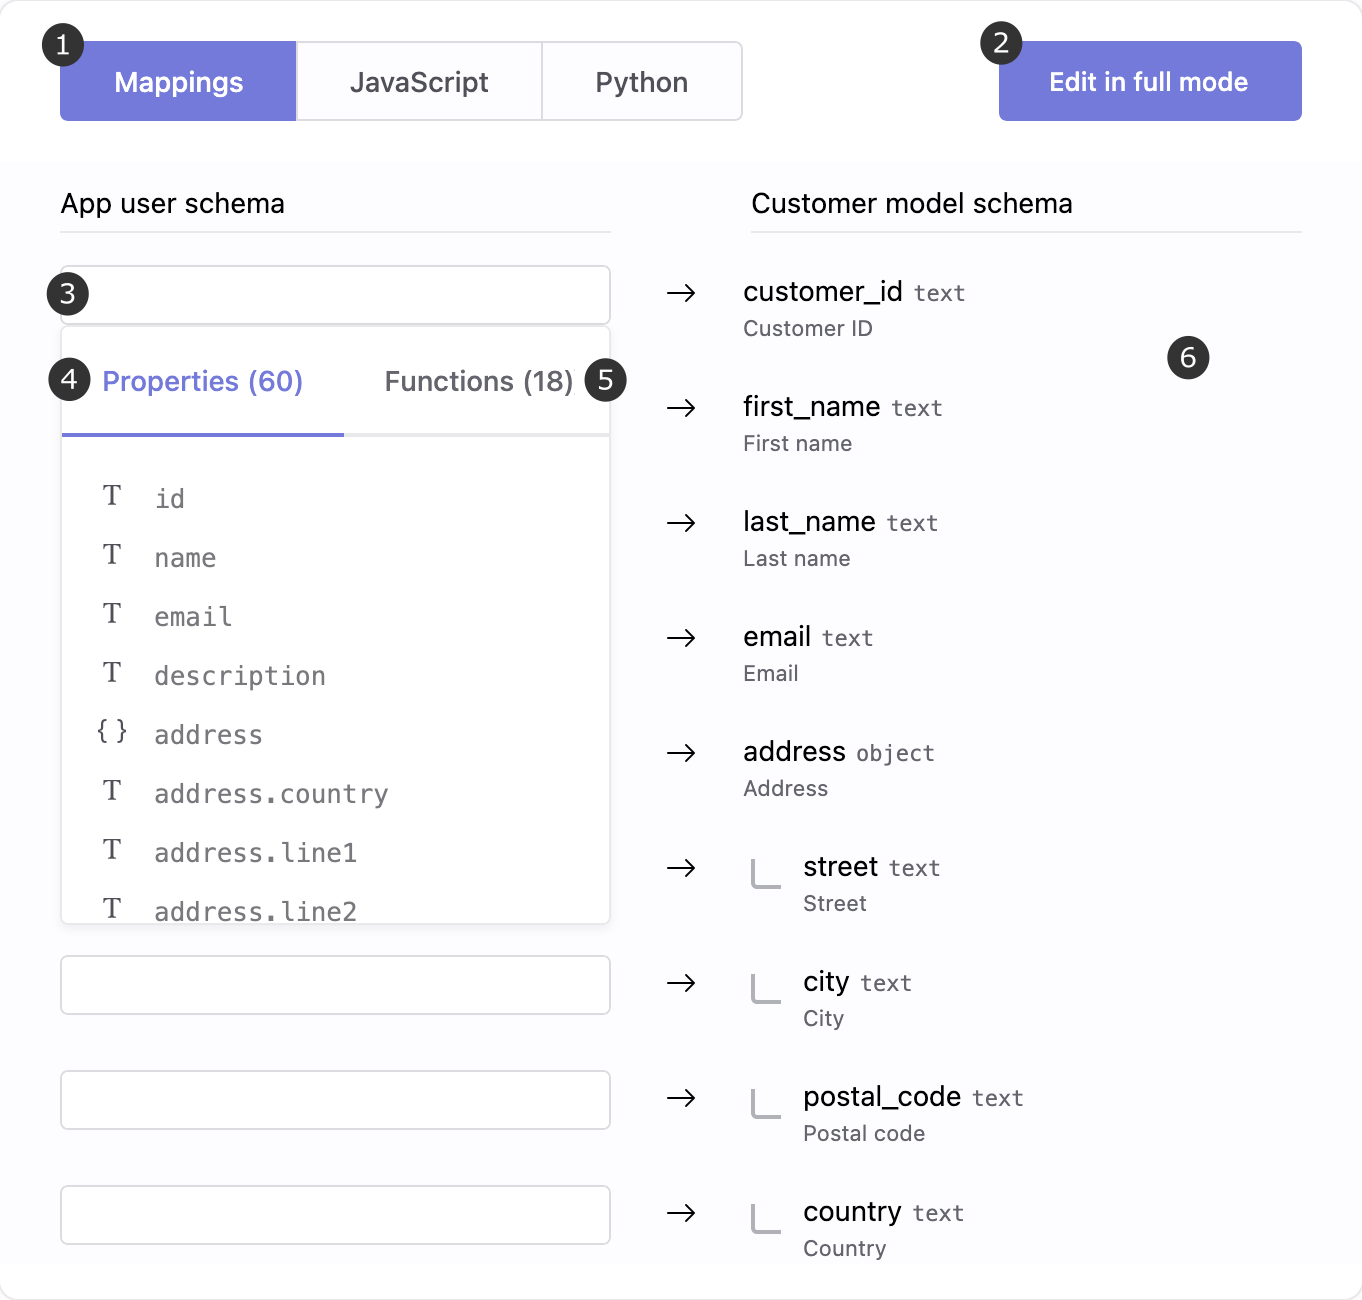Open the JavaScript tab

(x=419, y=82)
